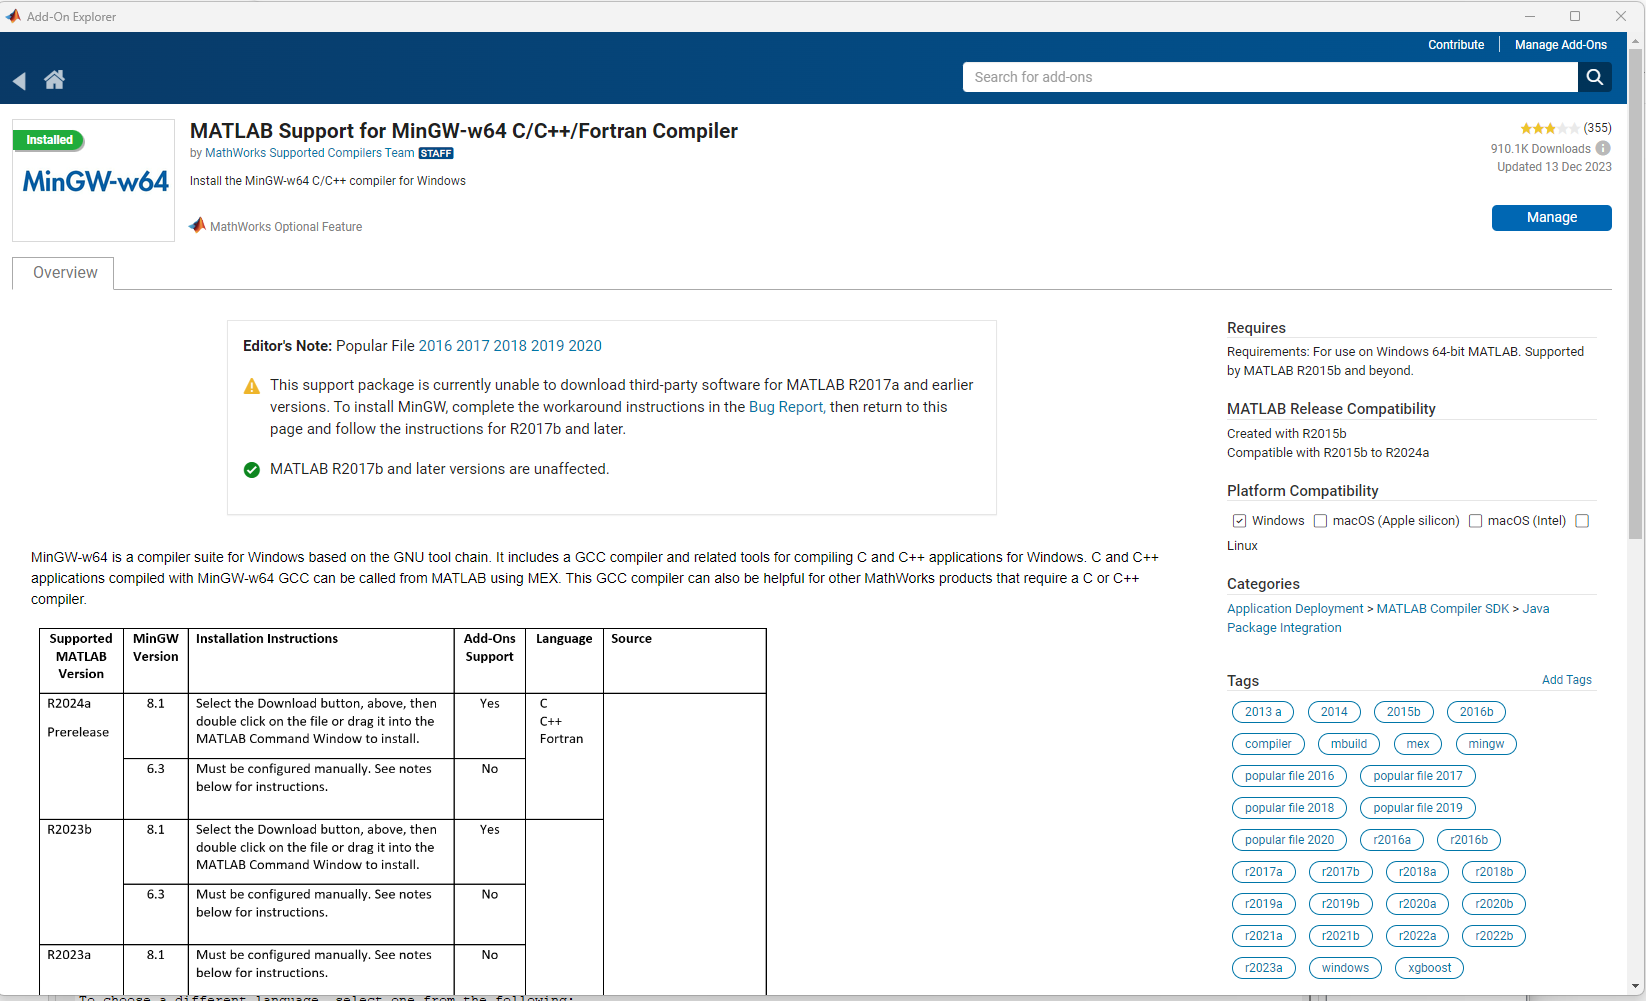Select the 'compiler' tag
The height and width of the screenshot is (1001, 1646).
[1268, 744]
